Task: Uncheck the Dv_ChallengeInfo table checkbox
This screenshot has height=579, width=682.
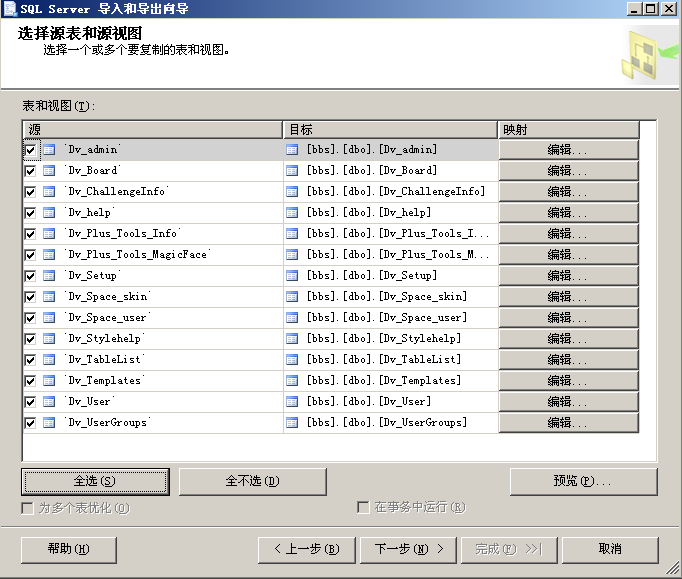Action: [x=30, y=192]
